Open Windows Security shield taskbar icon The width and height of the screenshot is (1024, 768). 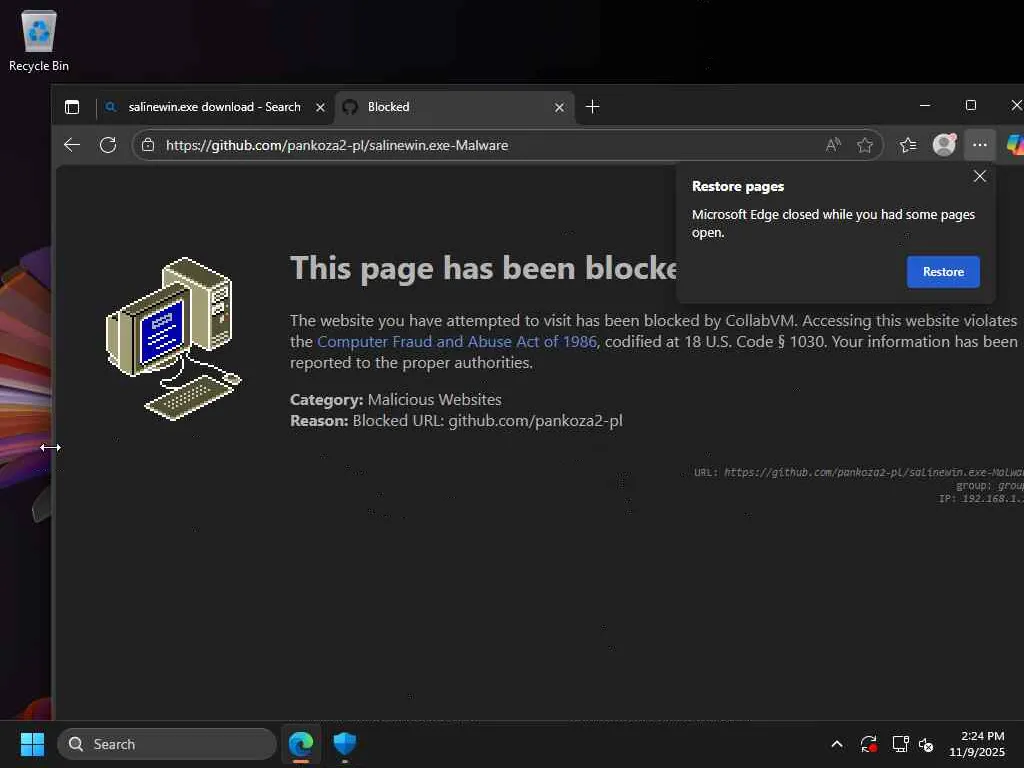[344, 744]
